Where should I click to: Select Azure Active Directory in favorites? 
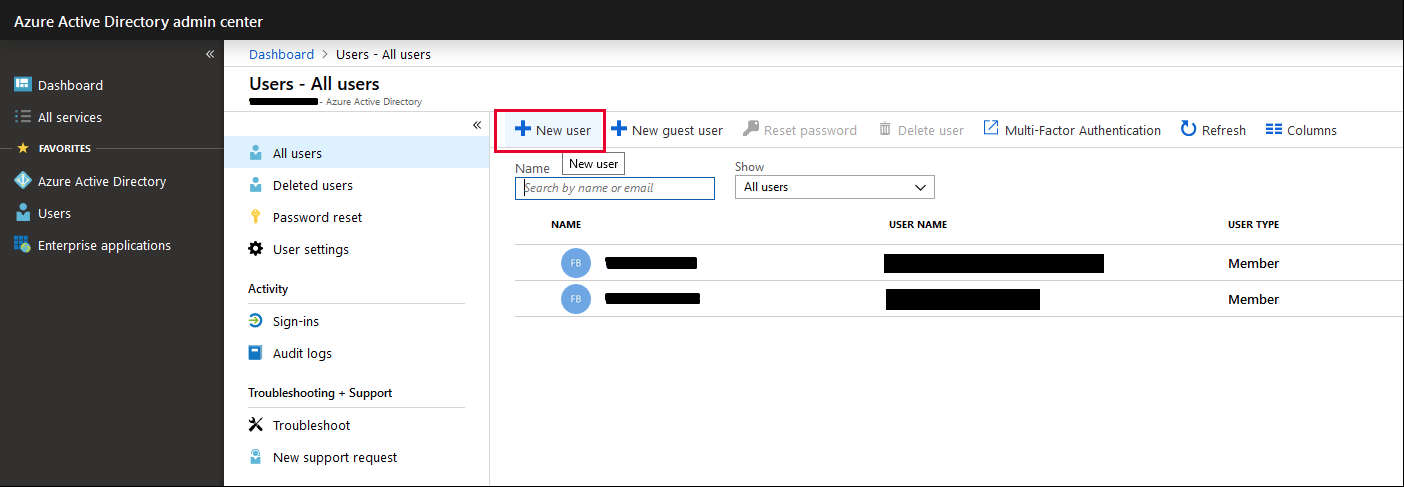coord(102,181)
